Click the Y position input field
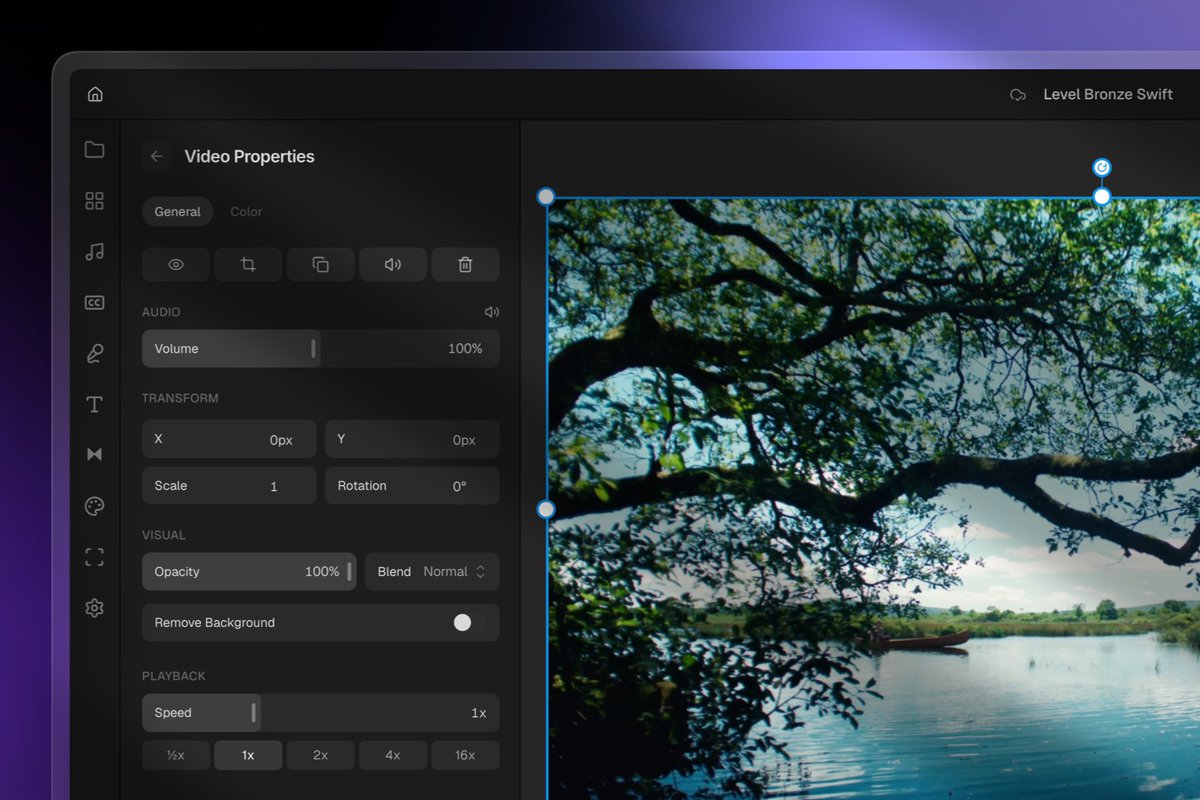This screenshot has height=800, width=1200. click(x=412, y=439)
